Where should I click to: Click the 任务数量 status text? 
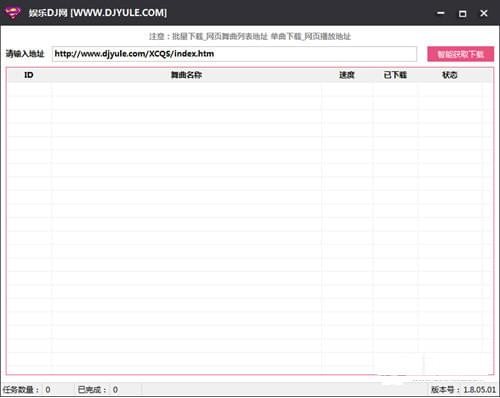[x=27, y=390]
